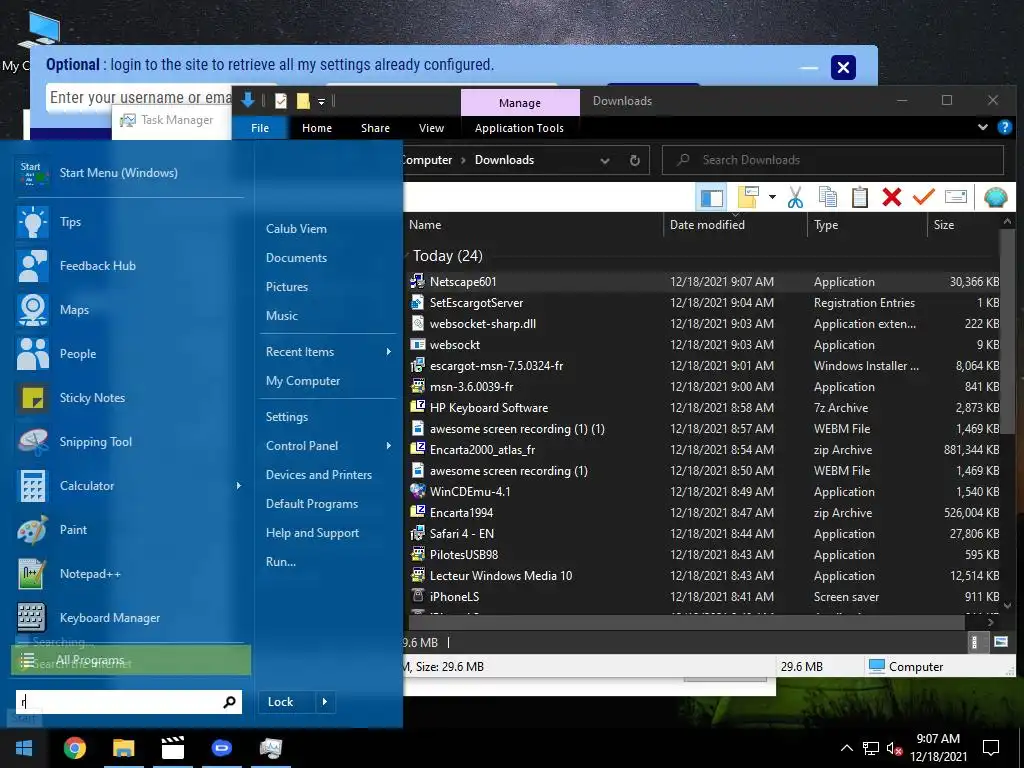1024x768 pixels.
Task: Click the Manage contextual tab
Action: point(520,103)
